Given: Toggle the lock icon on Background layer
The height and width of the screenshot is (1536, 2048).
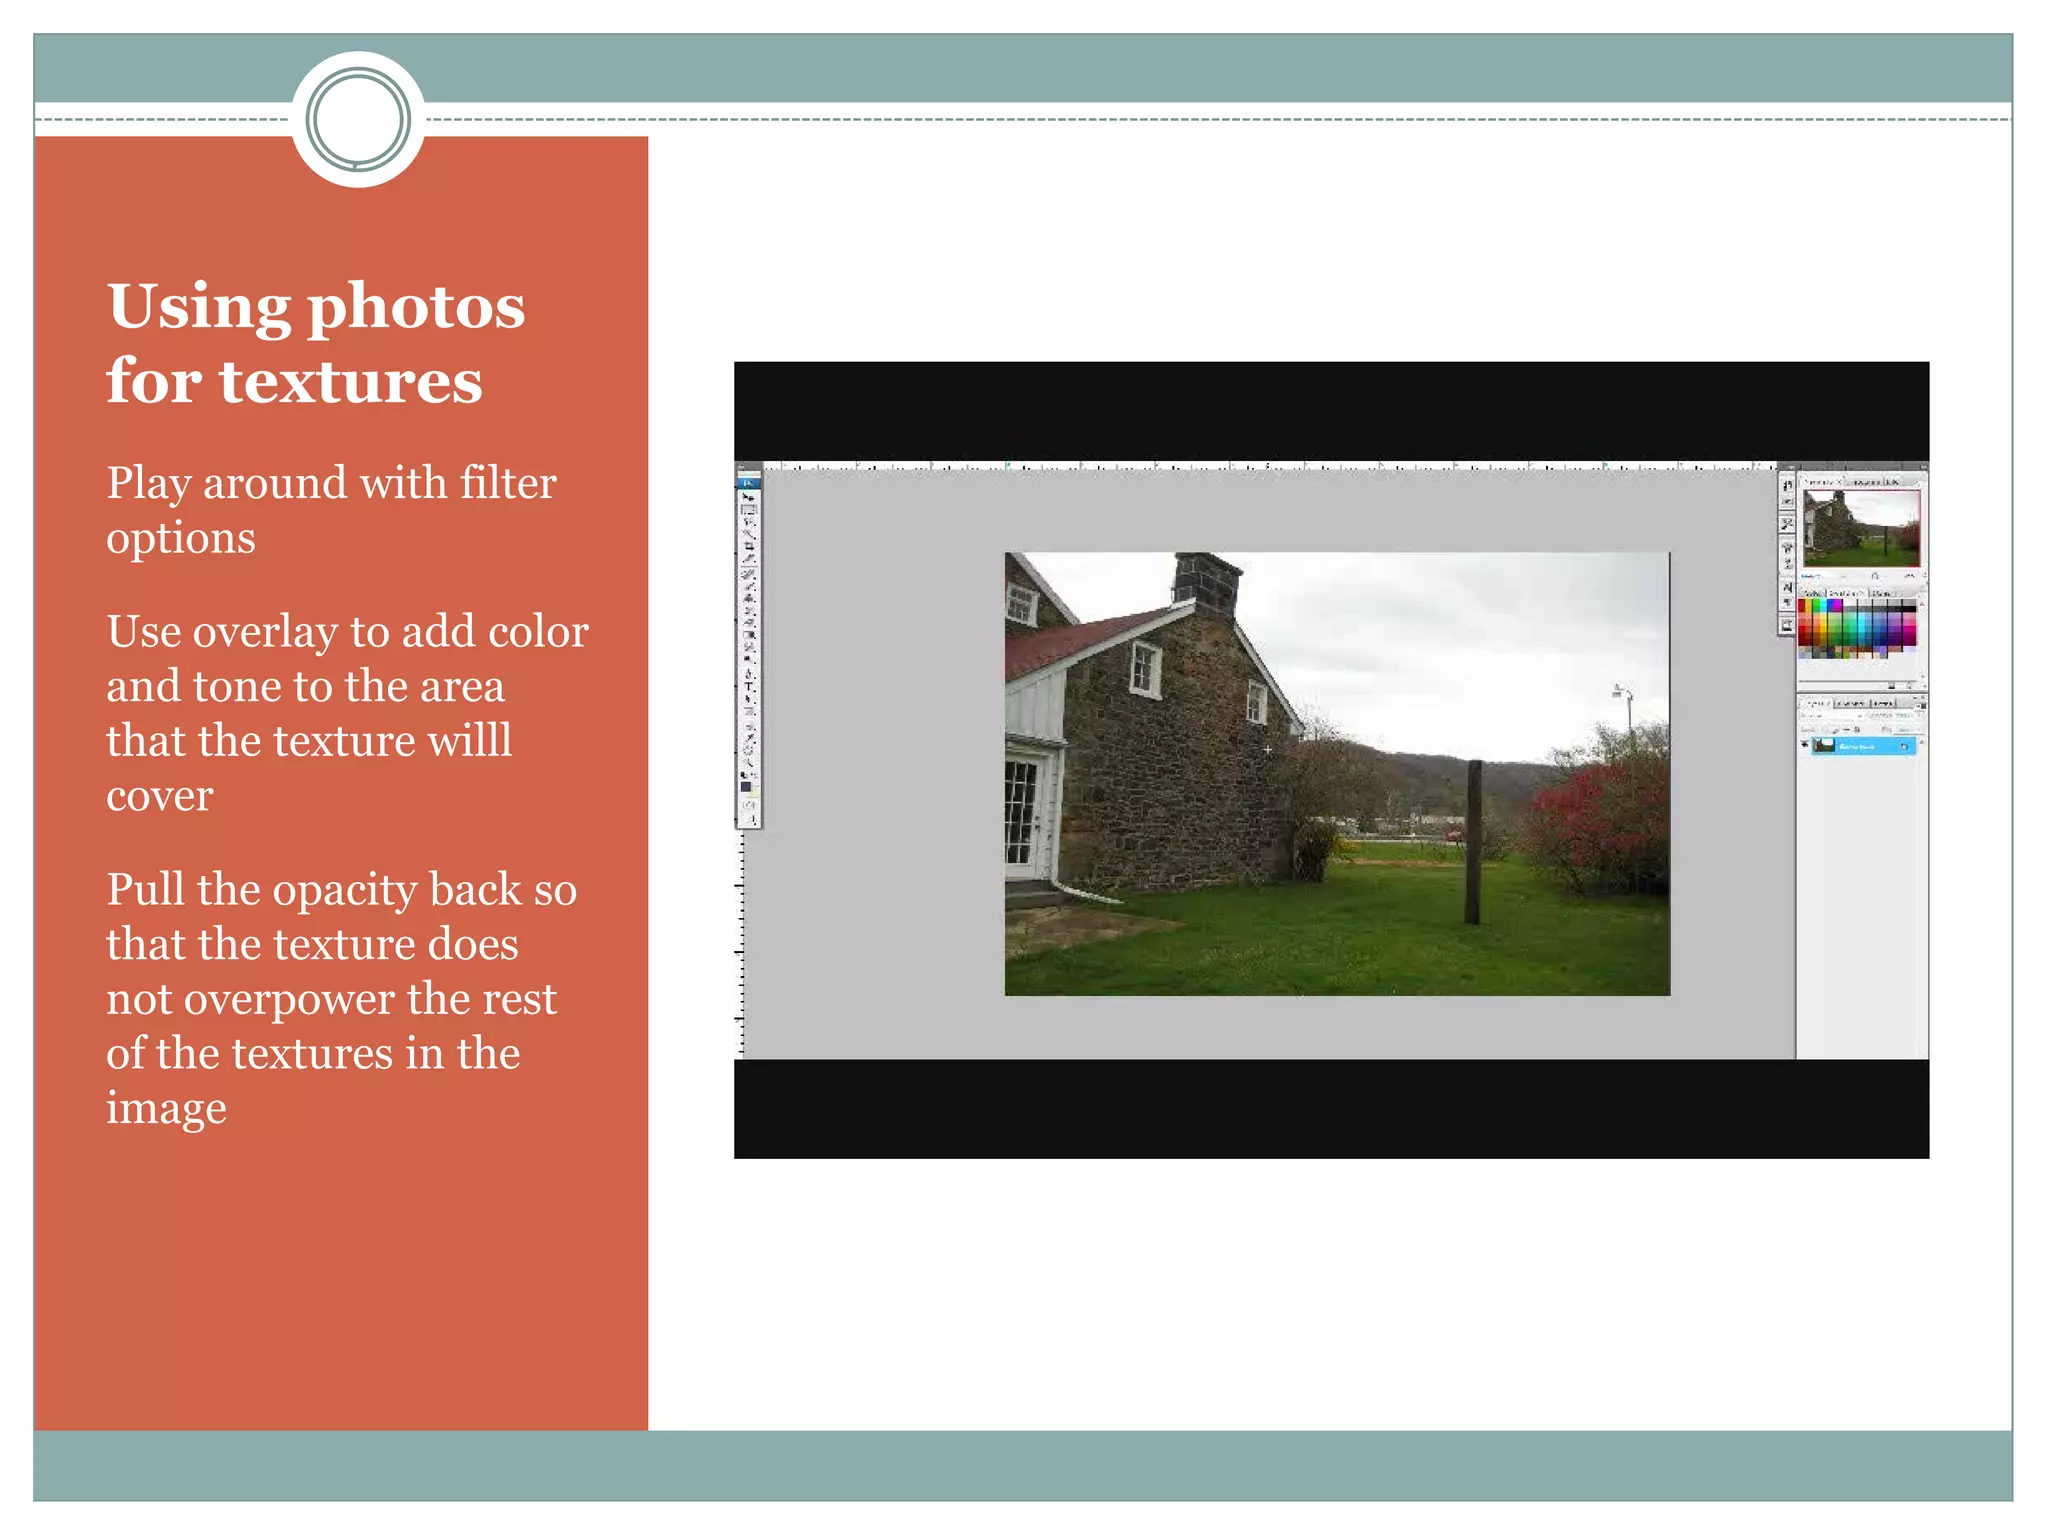Looking at the screenshot, I should tap(1904, 747).
